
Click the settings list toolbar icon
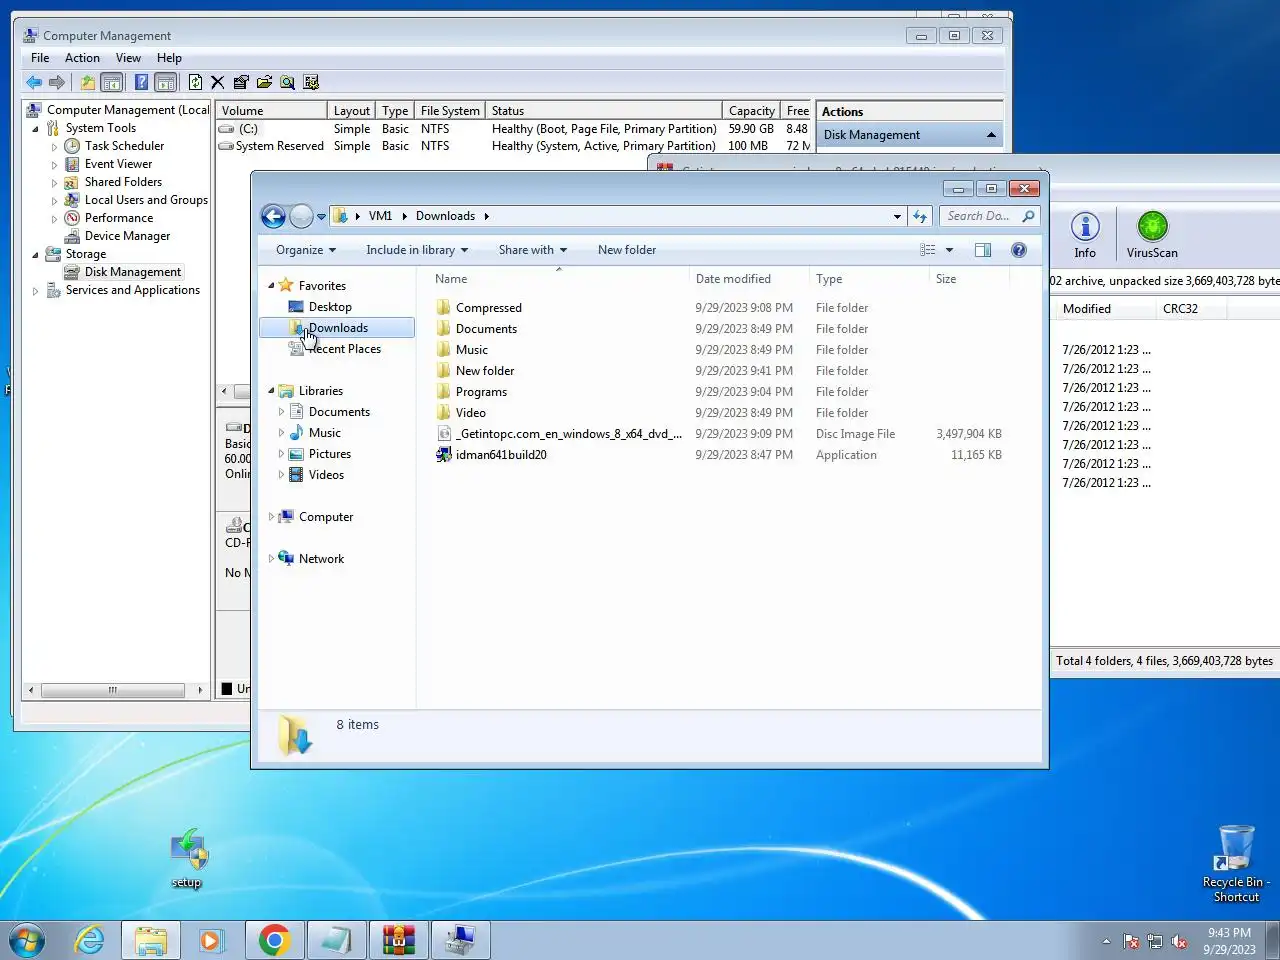[311, 82]
